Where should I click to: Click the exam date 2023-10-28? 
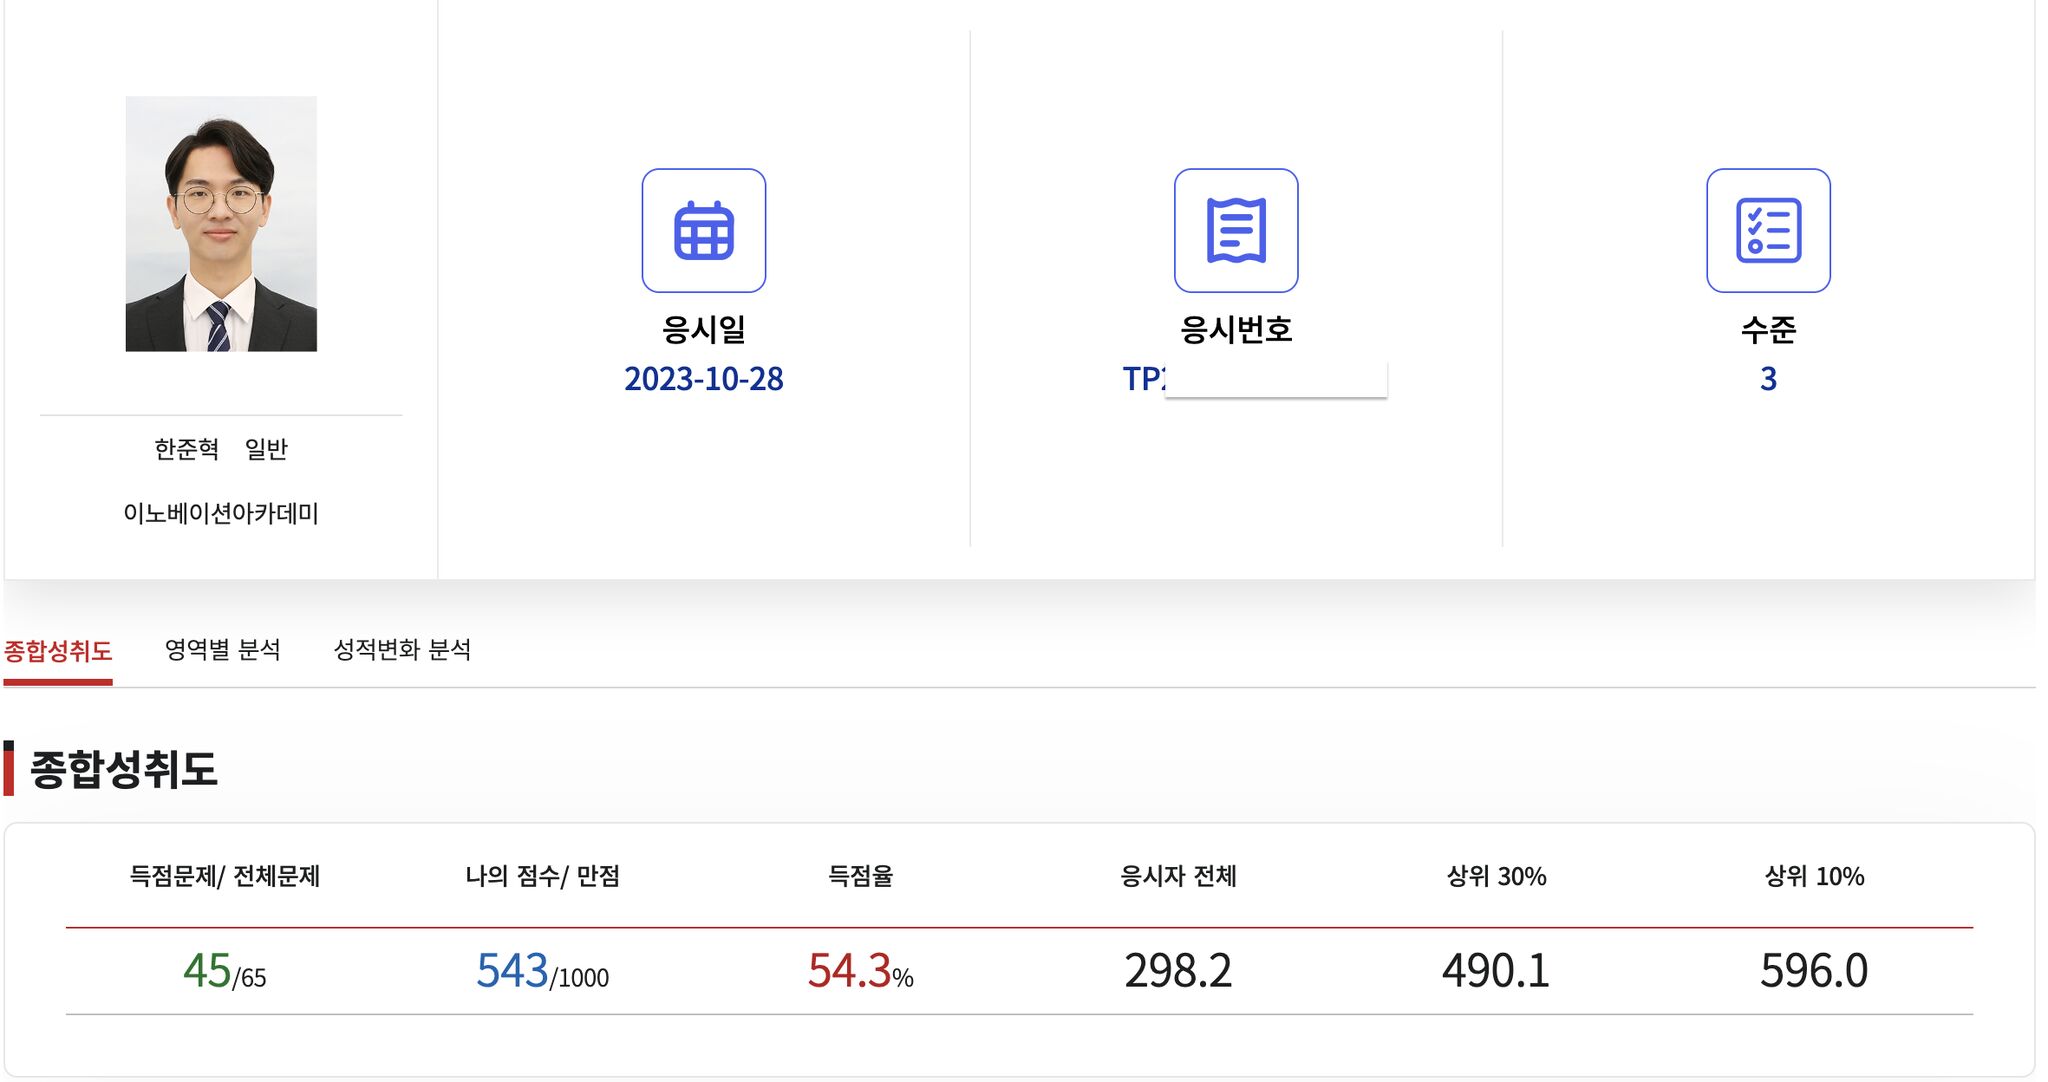tap(703, 379)
